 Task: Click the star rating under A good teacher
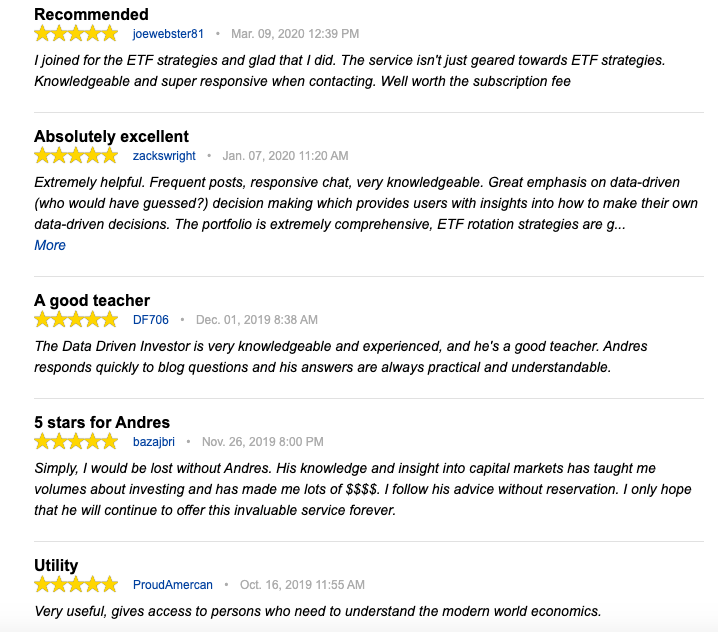click(75, 319)
